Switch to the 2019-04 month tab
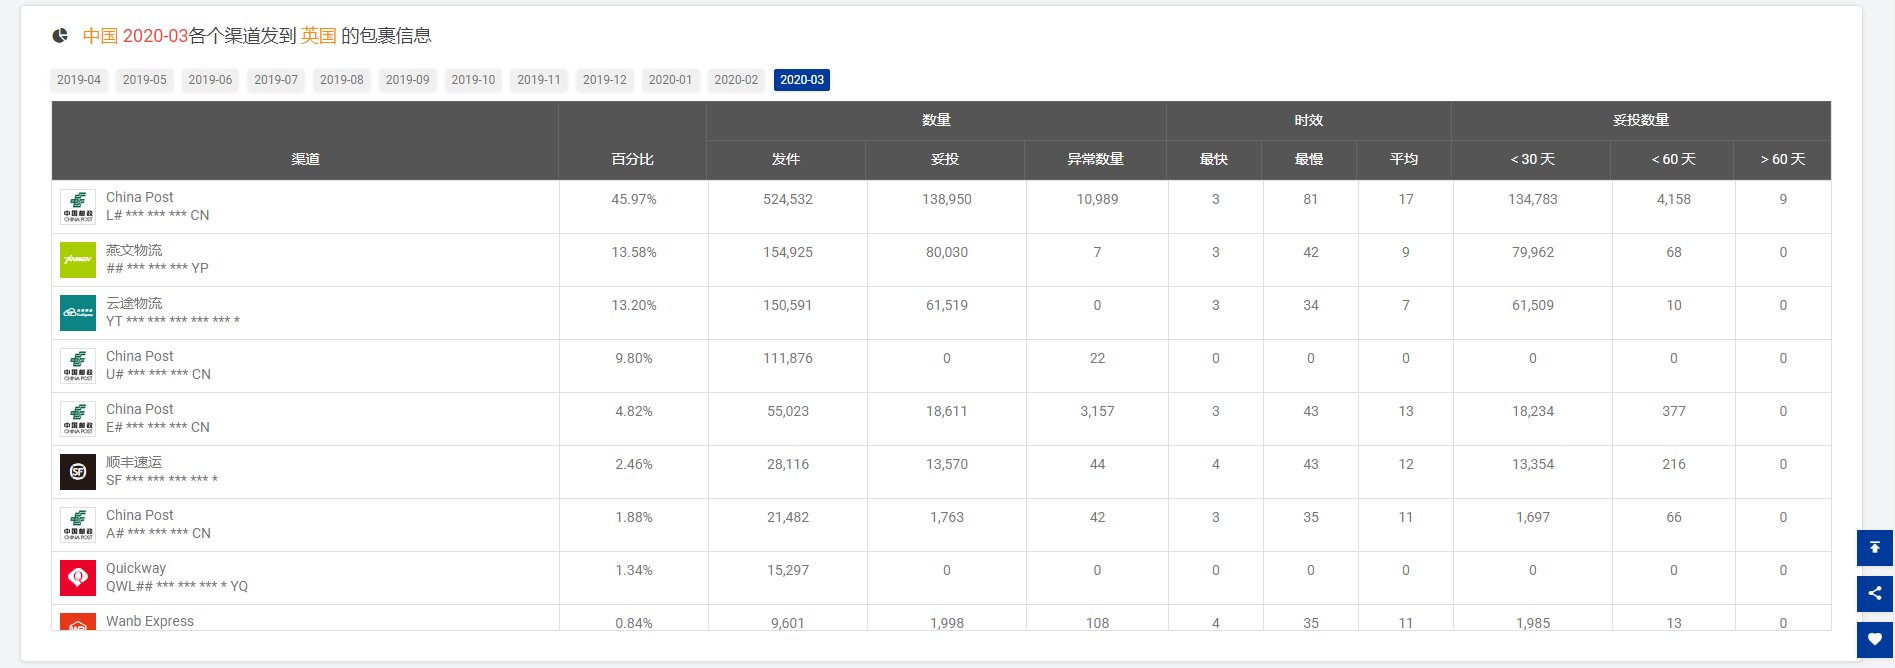The height and width of the screenshot is (668, 1895). pos(79,80)
